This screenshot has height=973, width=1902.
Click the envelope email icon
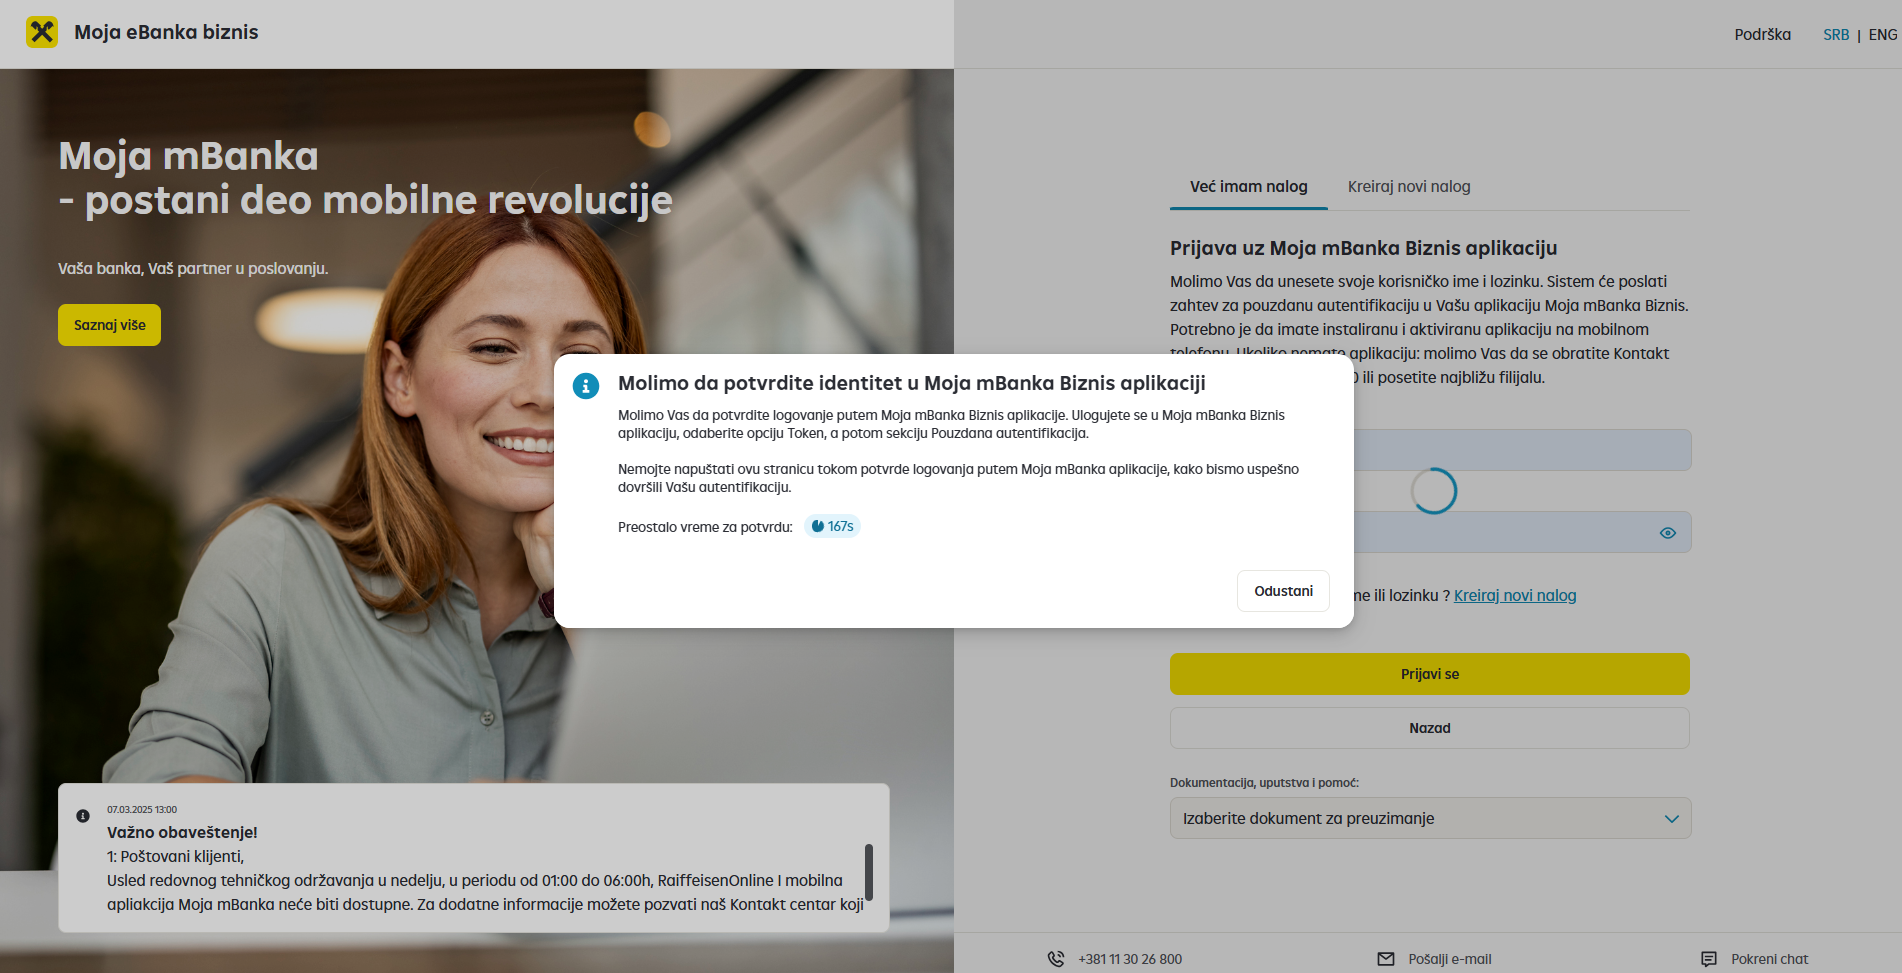(x=1386, y=959)
